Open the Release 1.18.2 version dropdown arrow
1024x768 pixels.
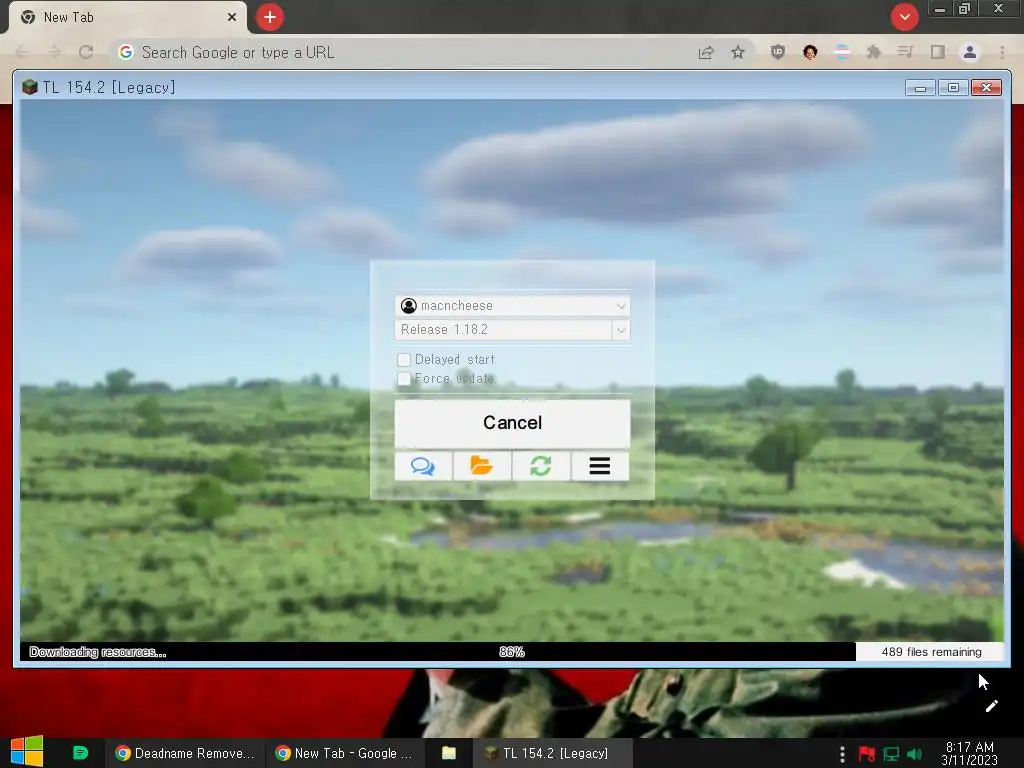pyautogui.click(x=621, y=330)
